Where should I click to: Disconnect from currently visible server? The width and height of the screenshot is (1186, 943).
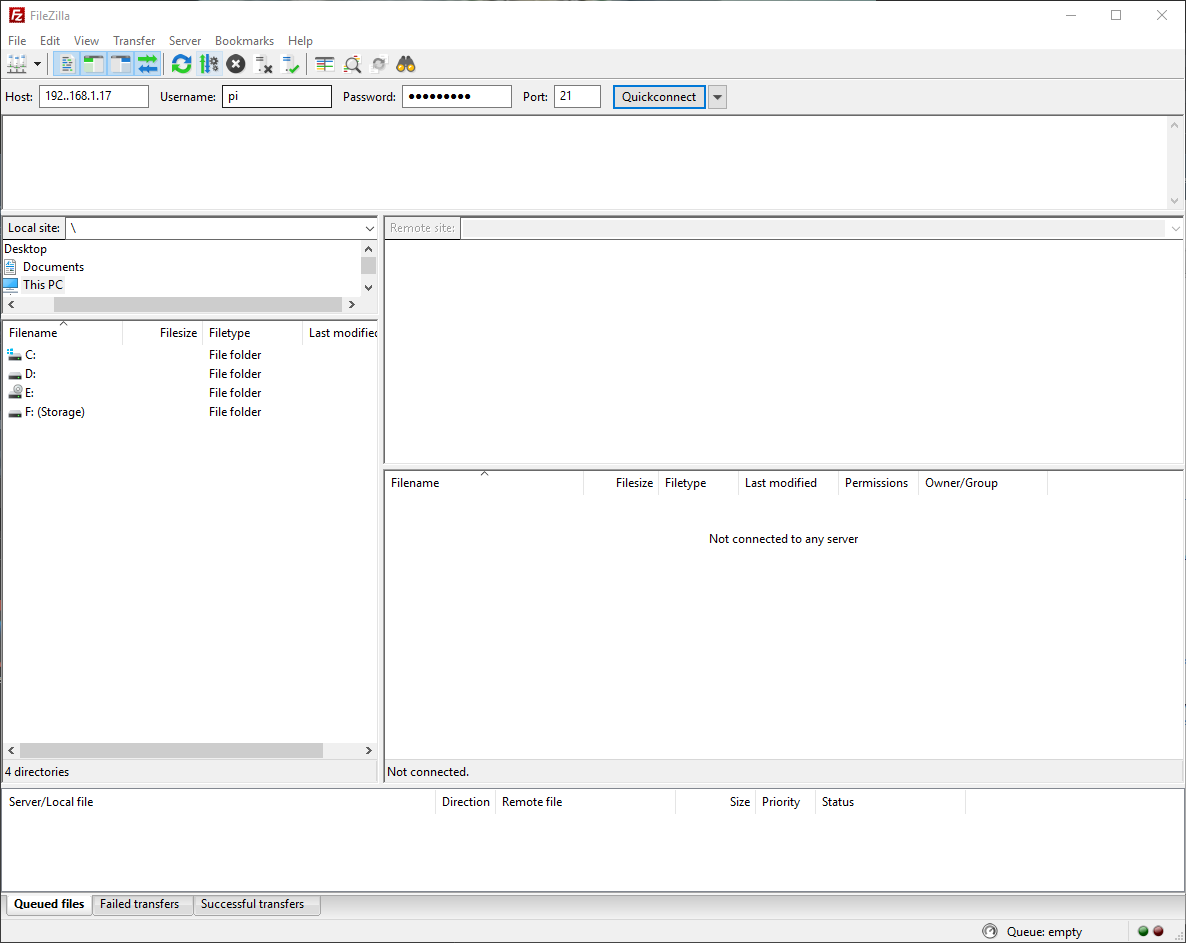point(263,64)
